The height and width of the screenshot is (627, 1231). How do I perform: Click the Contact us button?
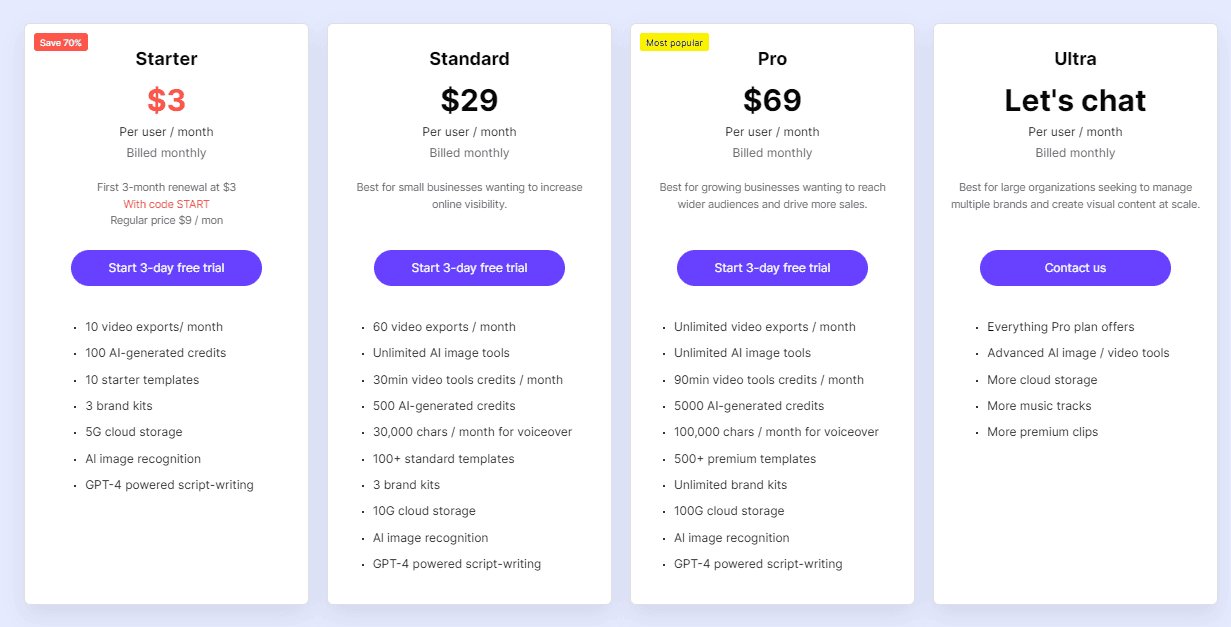(1075, 268)
